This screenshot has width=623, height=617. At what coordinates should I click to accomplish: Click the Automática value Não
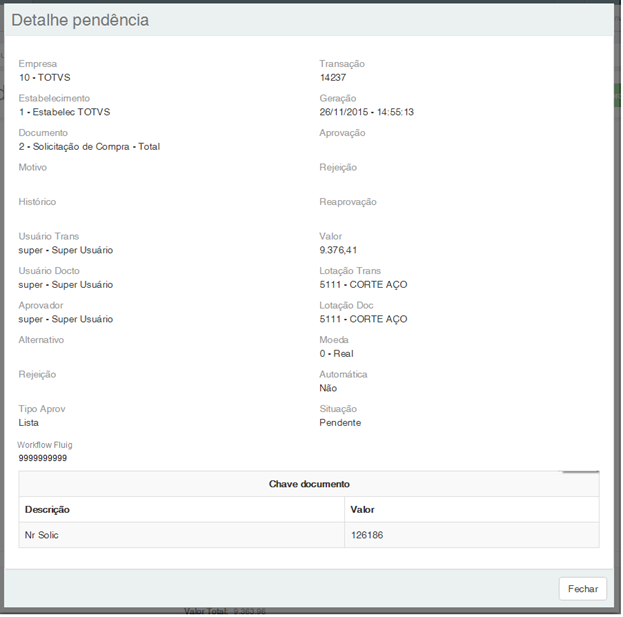328,388
